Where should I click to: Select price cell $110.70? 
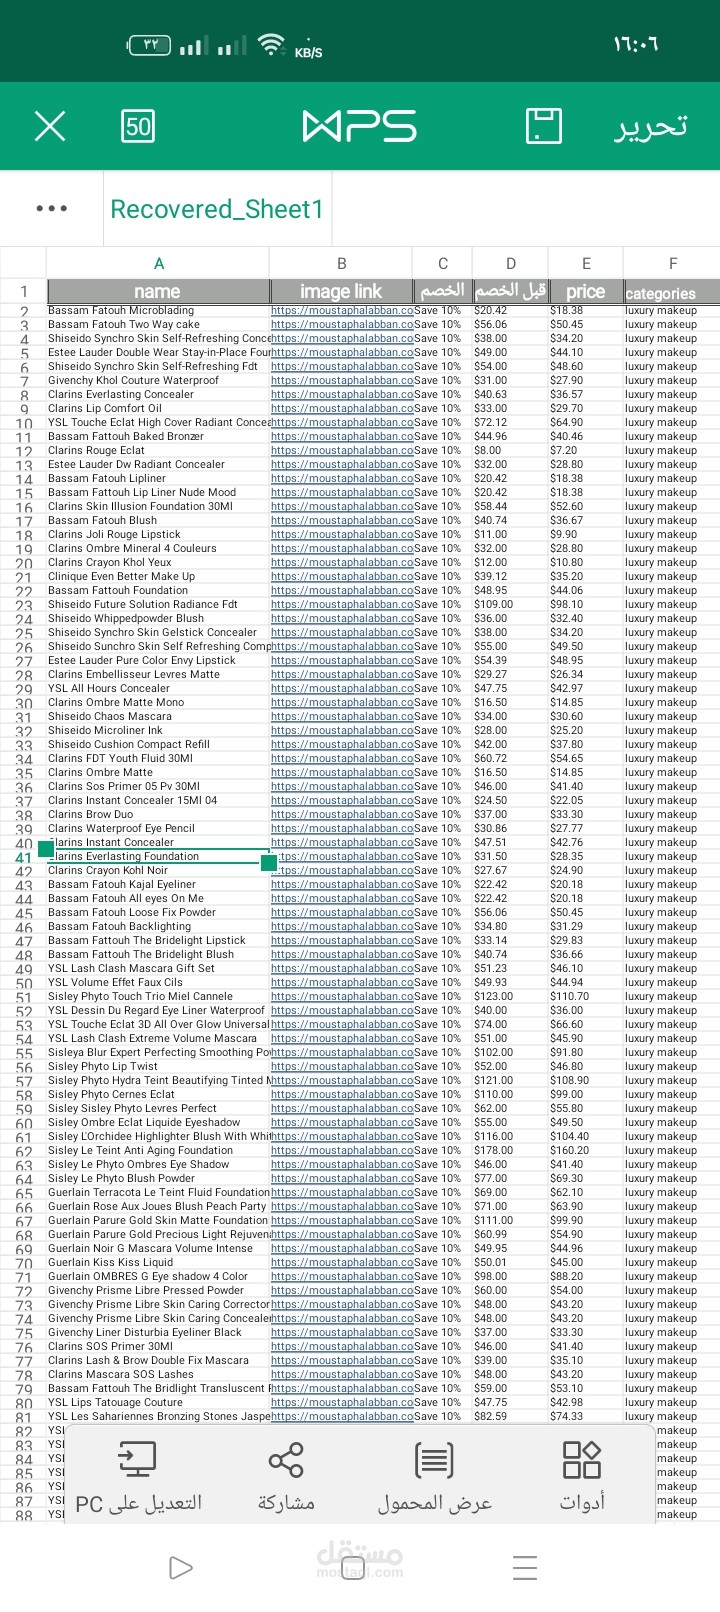(x=586, y=996)
